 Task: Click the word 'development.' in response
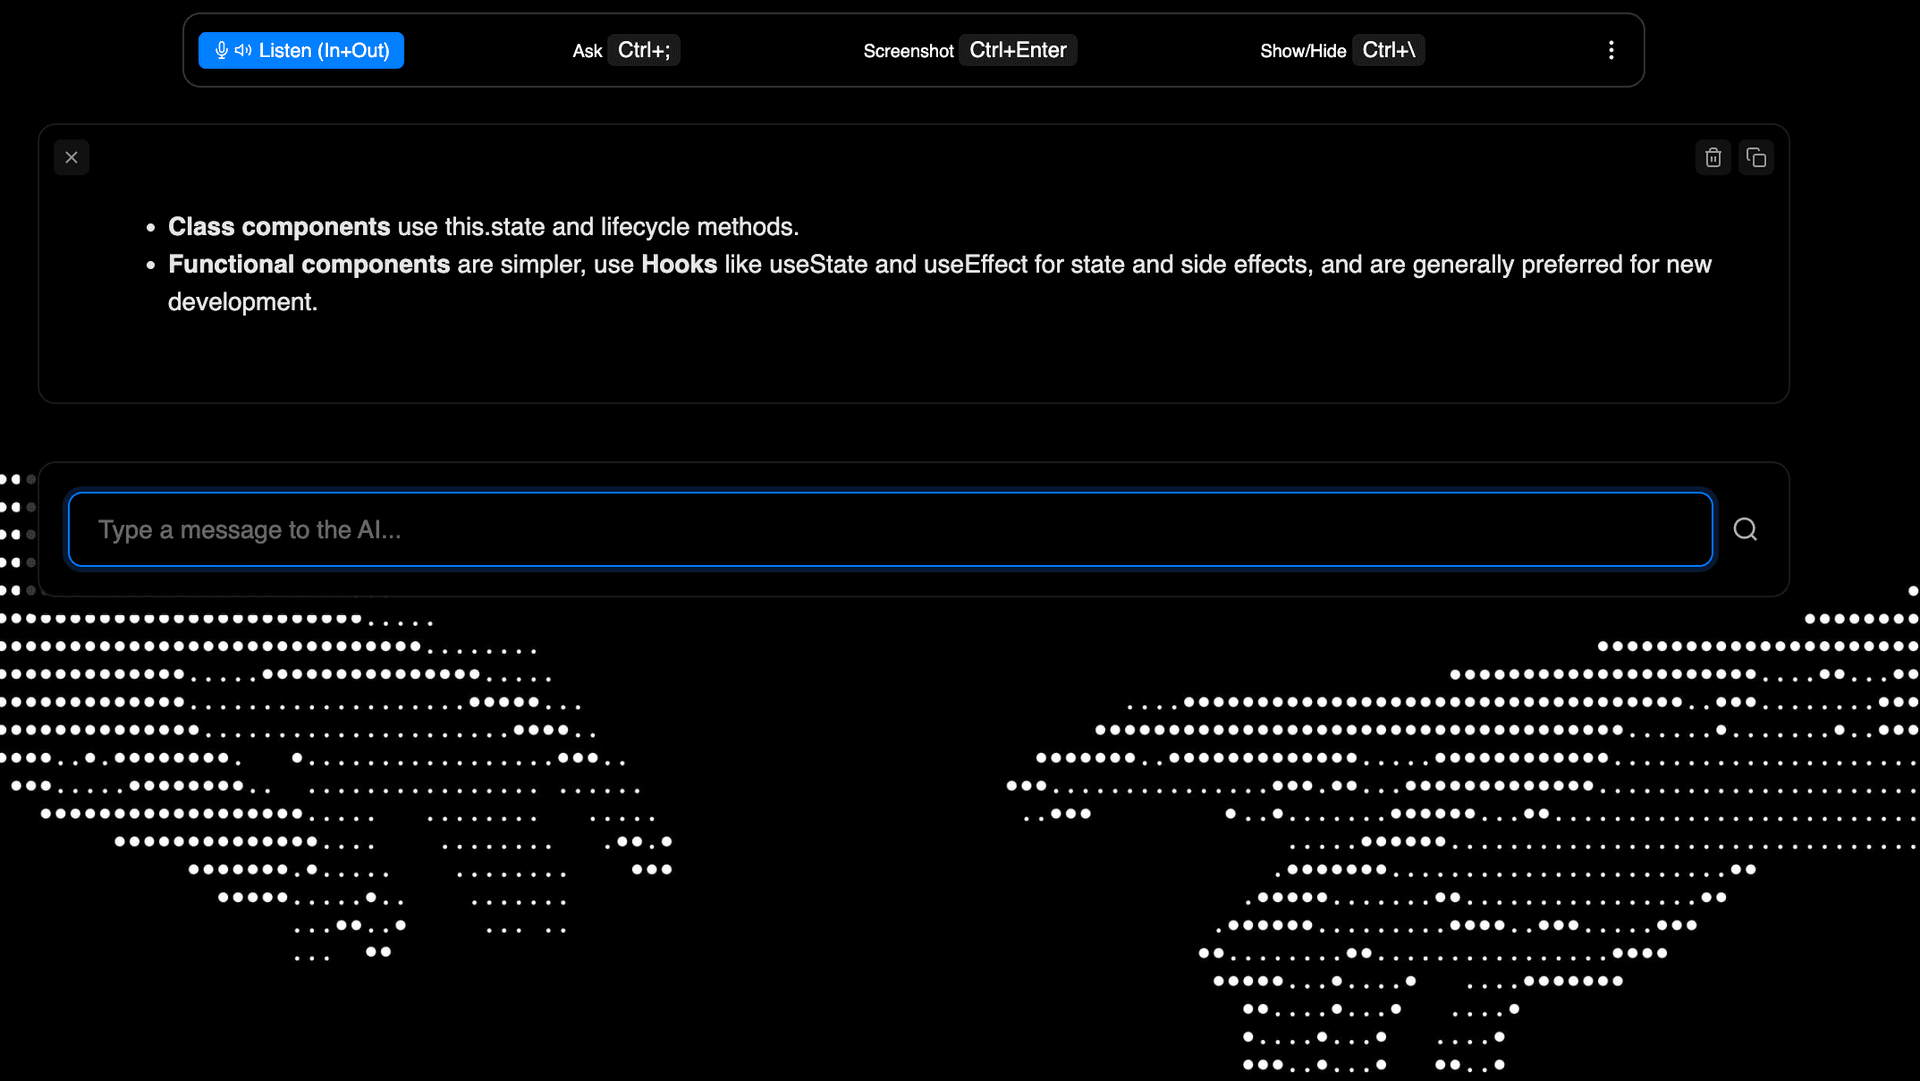click(x=242, y=302)
